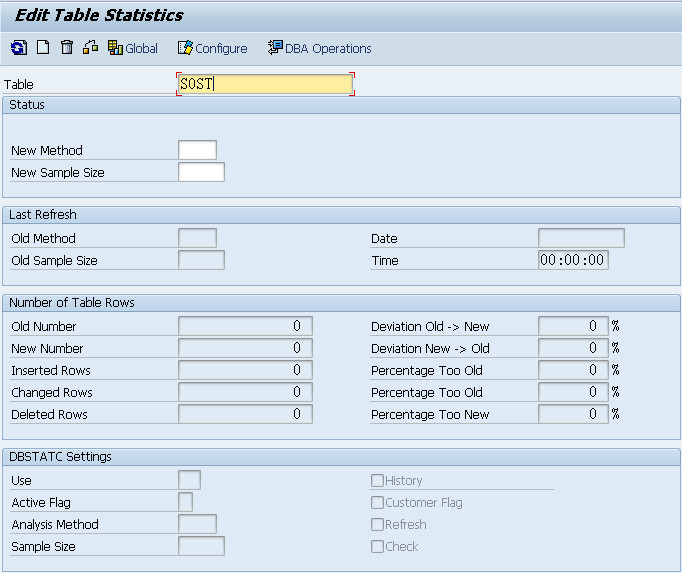Click the Percentage Too New field
The height and width of the screenshot is (573, 682).
click(x=573, y=414)
